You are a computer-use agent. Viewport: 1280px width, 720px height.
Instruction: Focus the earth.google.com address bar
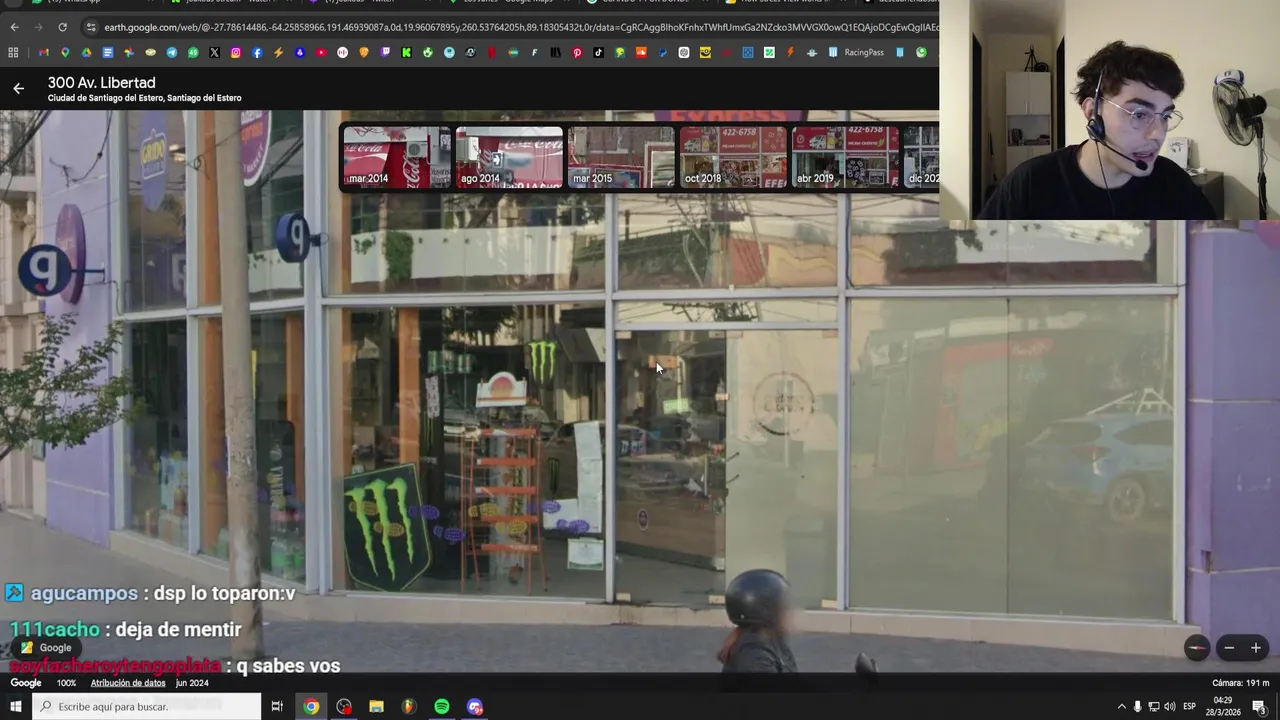[510, 27]
